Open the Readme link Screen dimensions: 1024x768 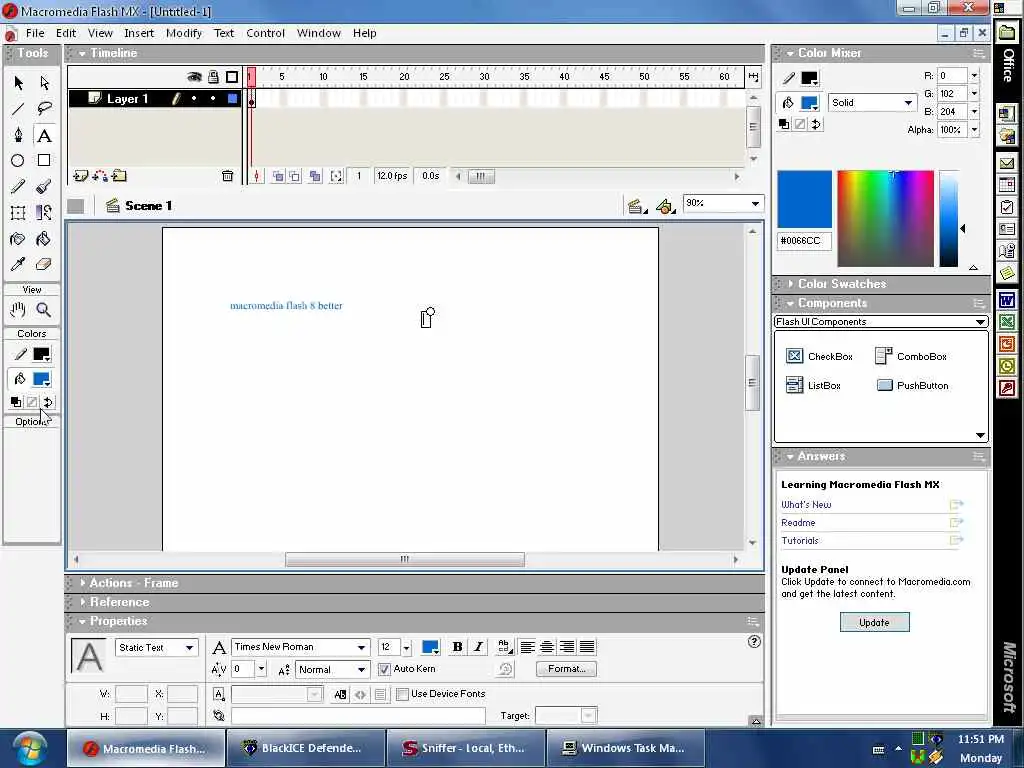(x=798, y=523)
